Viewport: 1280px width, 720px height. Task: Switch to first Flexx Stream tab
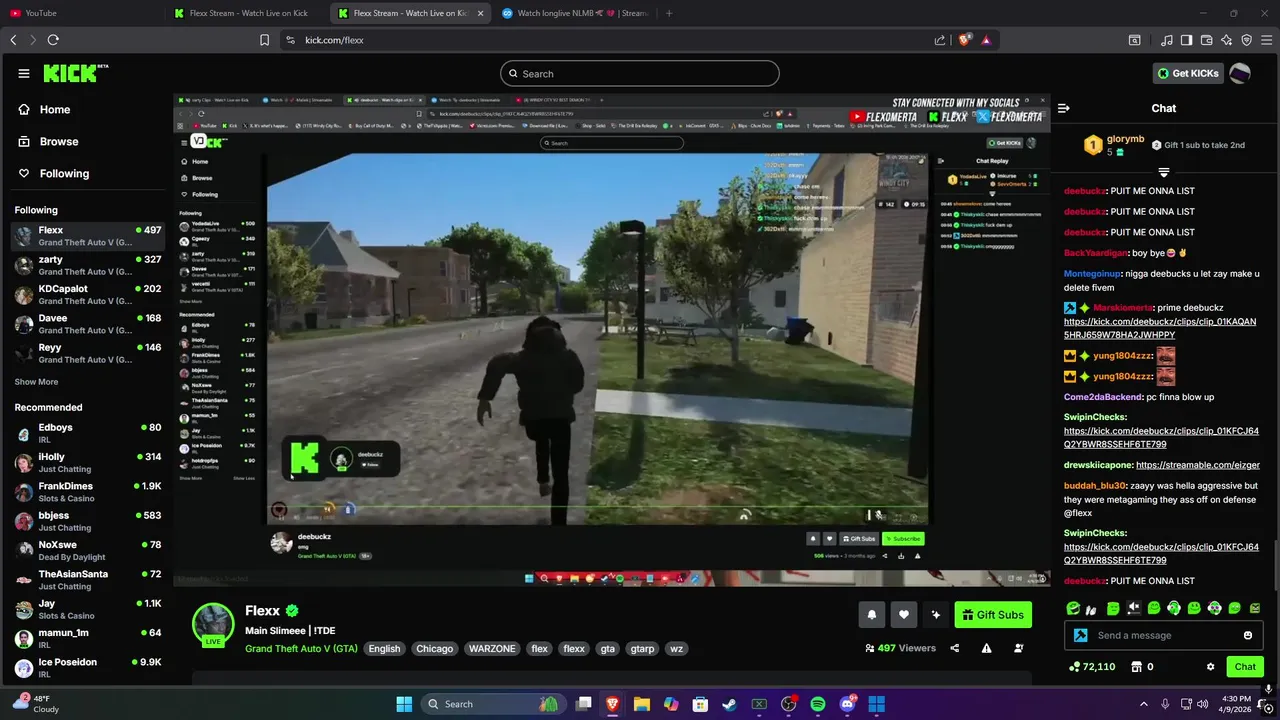point(245,13)
